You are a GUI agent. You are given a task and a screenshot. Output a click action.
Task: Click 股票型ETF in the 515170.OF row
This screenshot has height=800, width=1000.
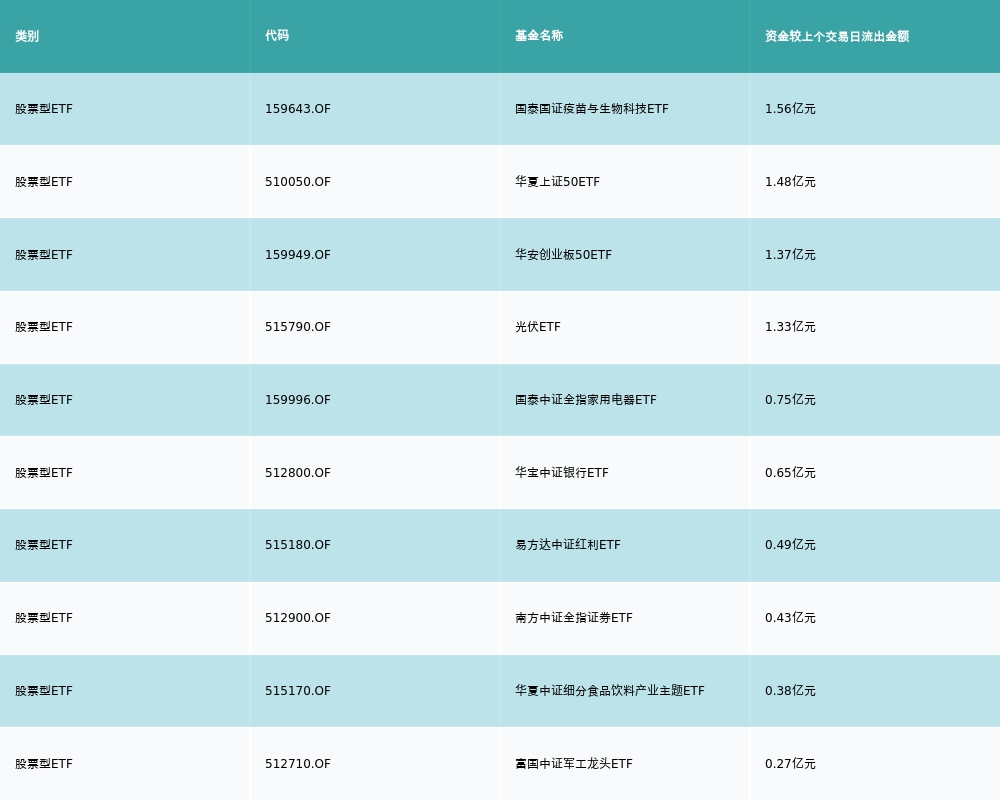point(44,691)
